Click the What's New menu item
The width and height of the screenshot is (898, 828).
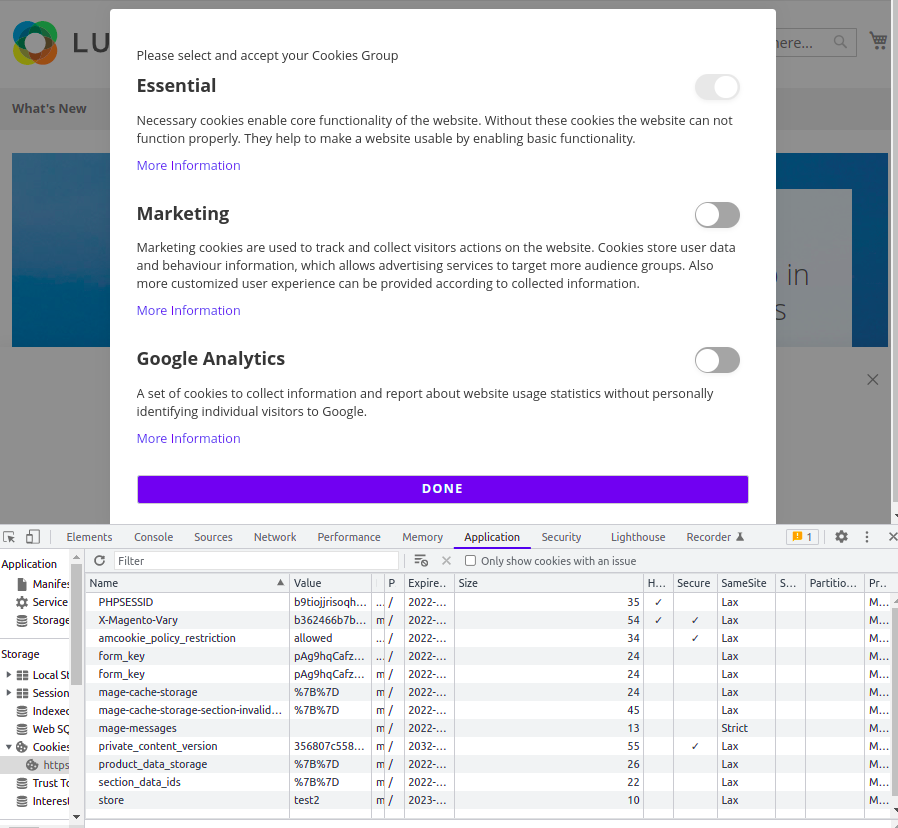49,109
